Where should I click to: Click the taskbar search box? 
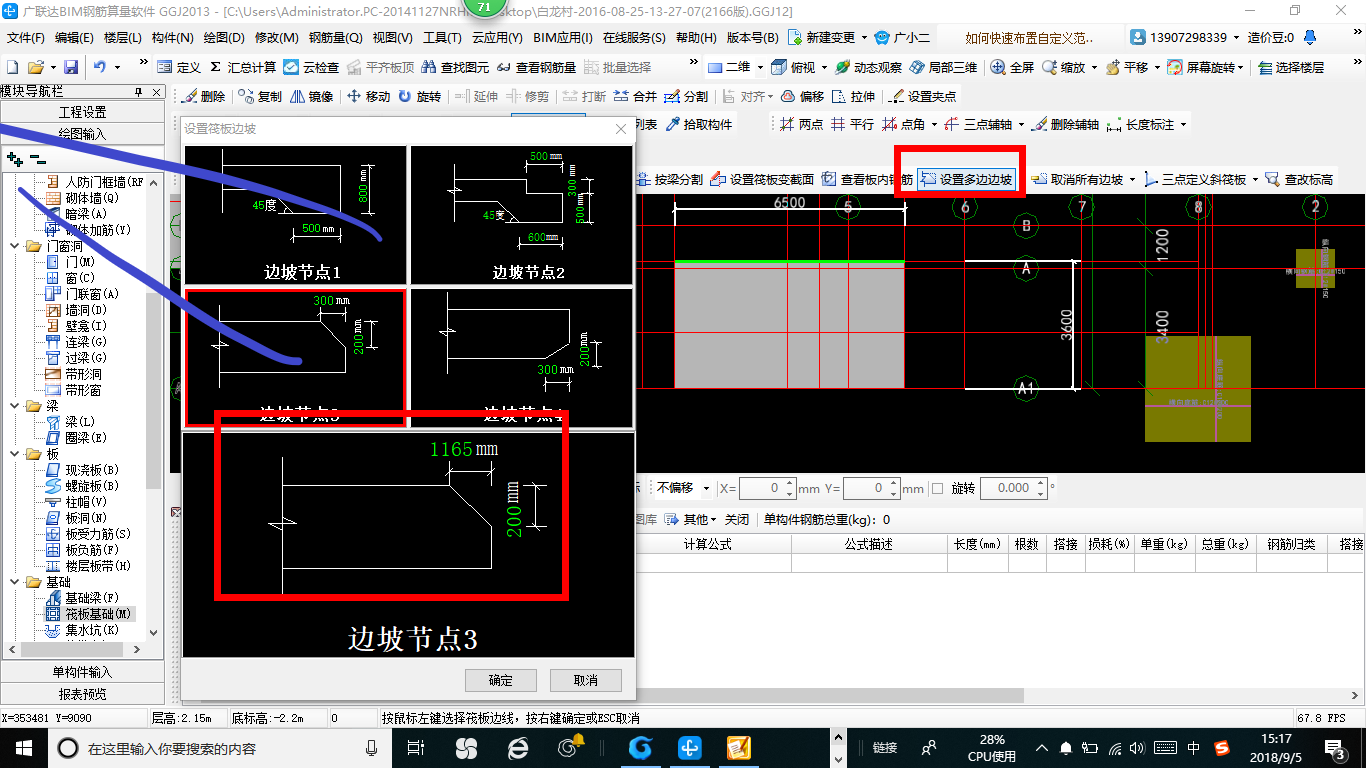tap(220, 747)
